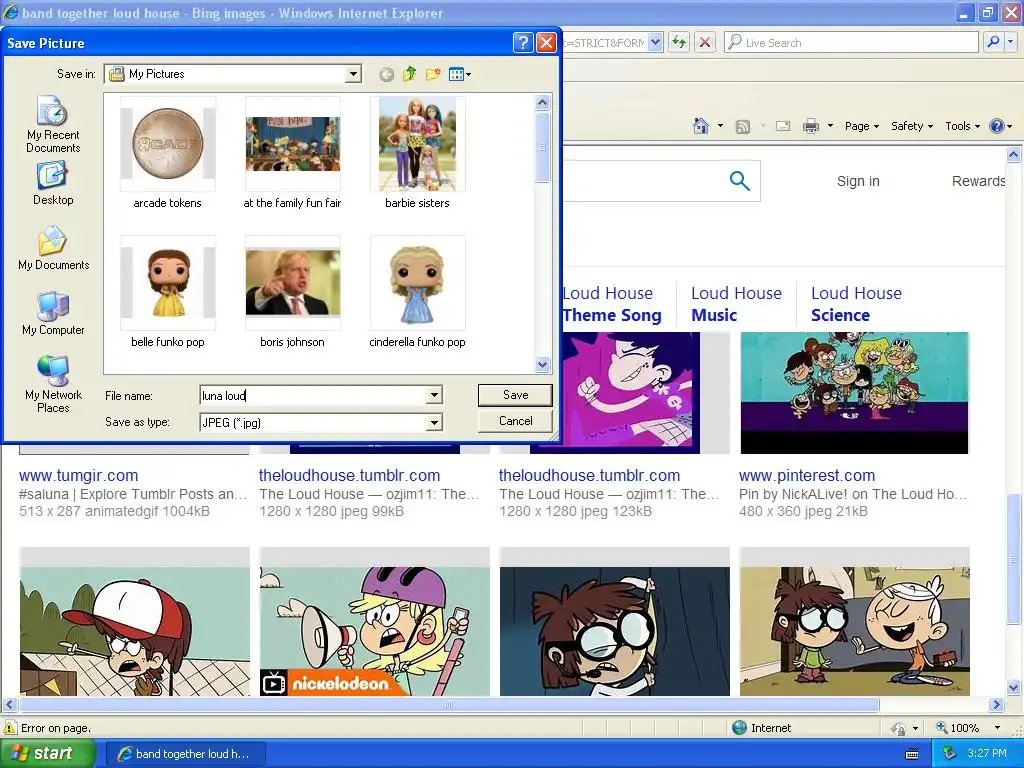Expand the Save as type dropdown

tap(434, 423)
